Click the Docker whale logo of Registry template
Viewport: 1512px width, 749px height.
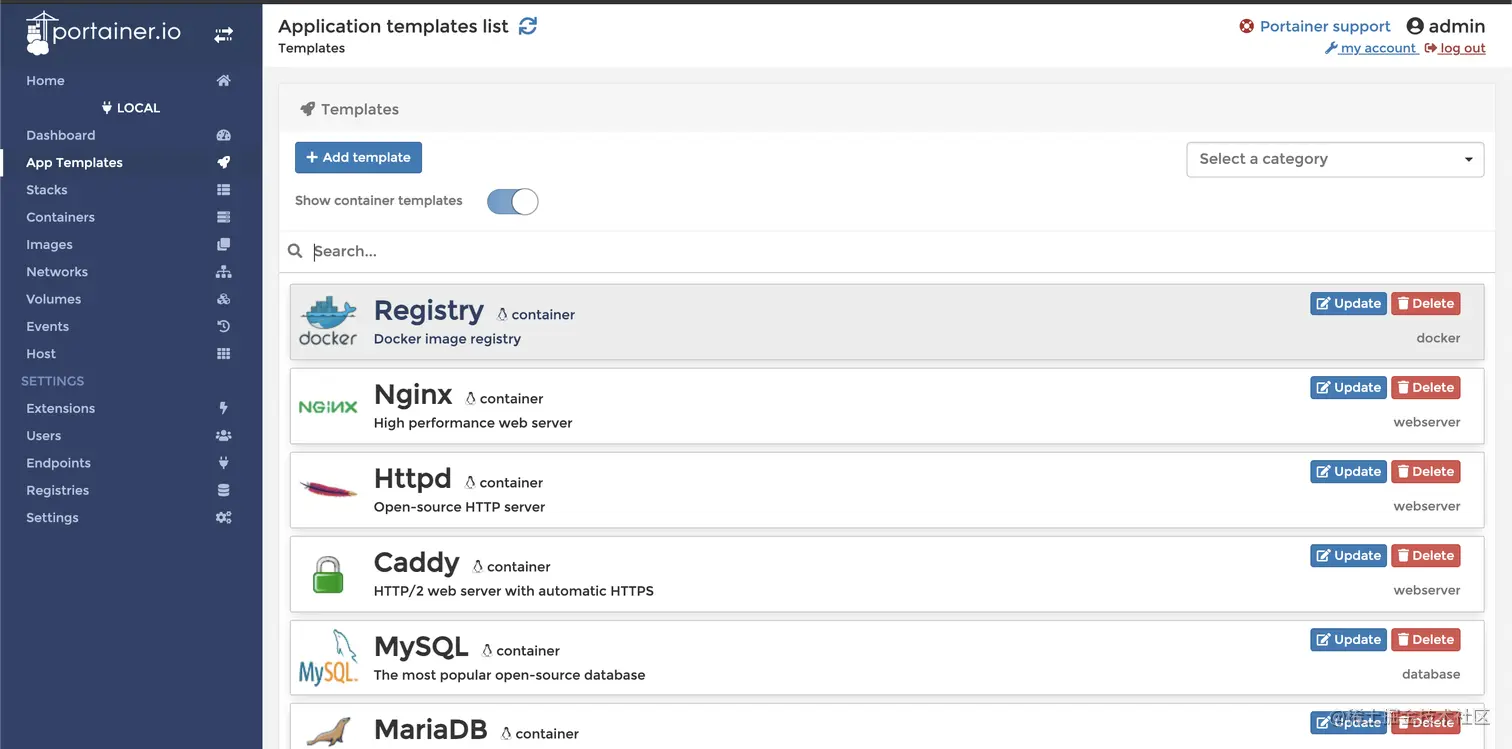click(x=328, y=322)
